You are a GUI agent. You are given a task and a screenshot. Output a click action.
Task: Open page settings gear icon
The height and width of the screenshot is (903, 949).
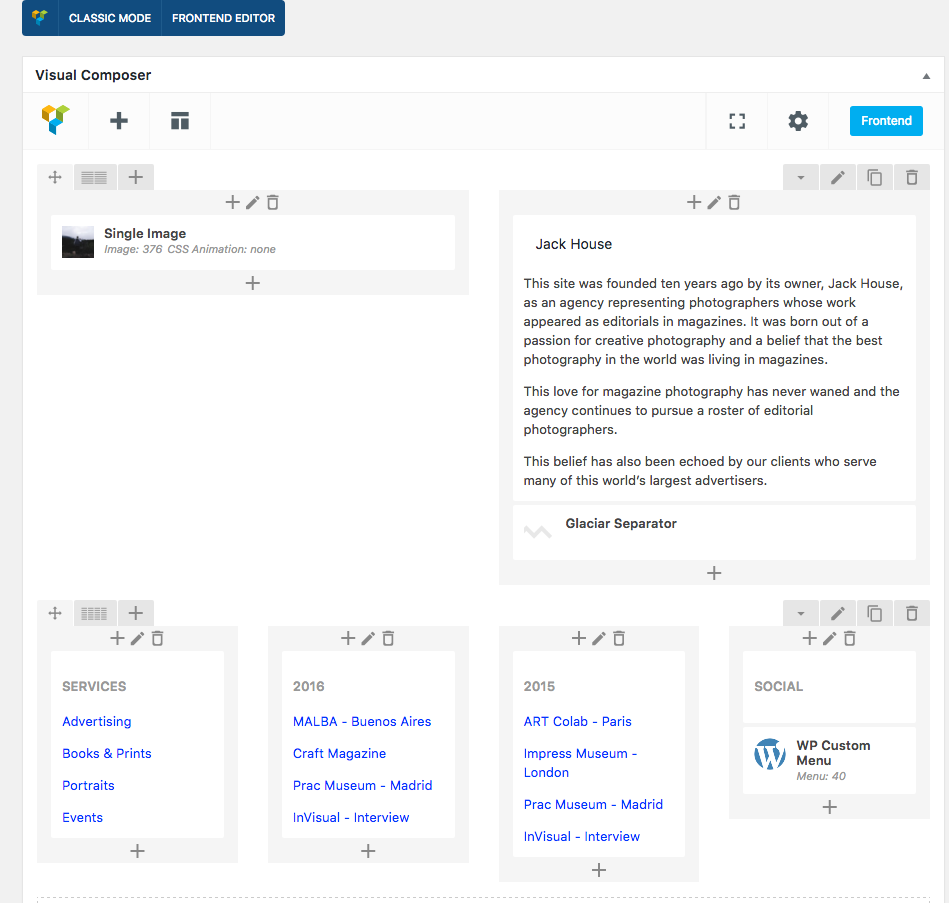click(x=798, y=121)
